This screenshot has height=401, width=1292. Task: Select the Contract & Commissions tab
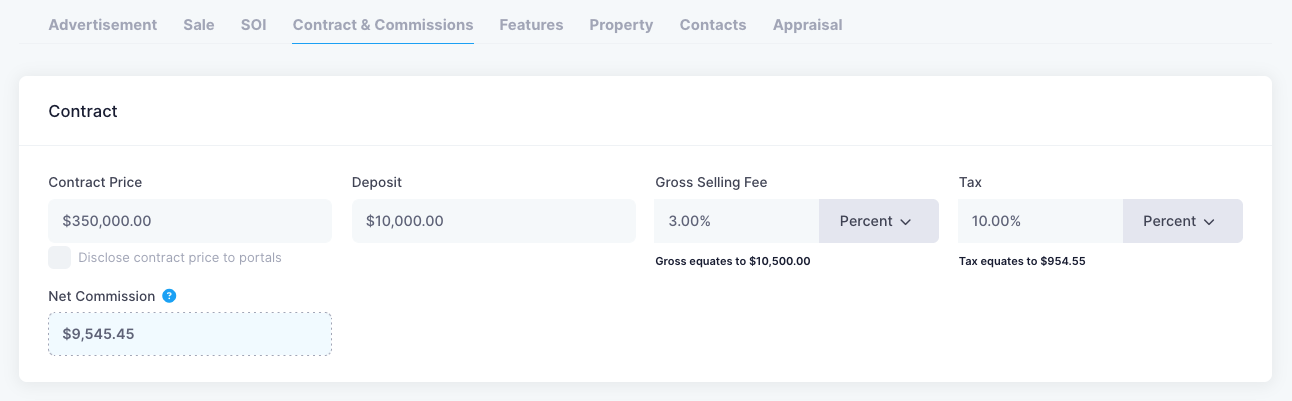point(383,25)
